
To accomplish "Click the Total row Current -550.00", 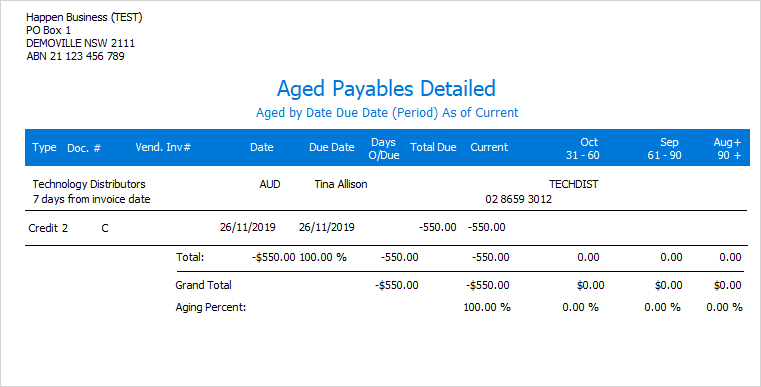I will pos(491,257).
